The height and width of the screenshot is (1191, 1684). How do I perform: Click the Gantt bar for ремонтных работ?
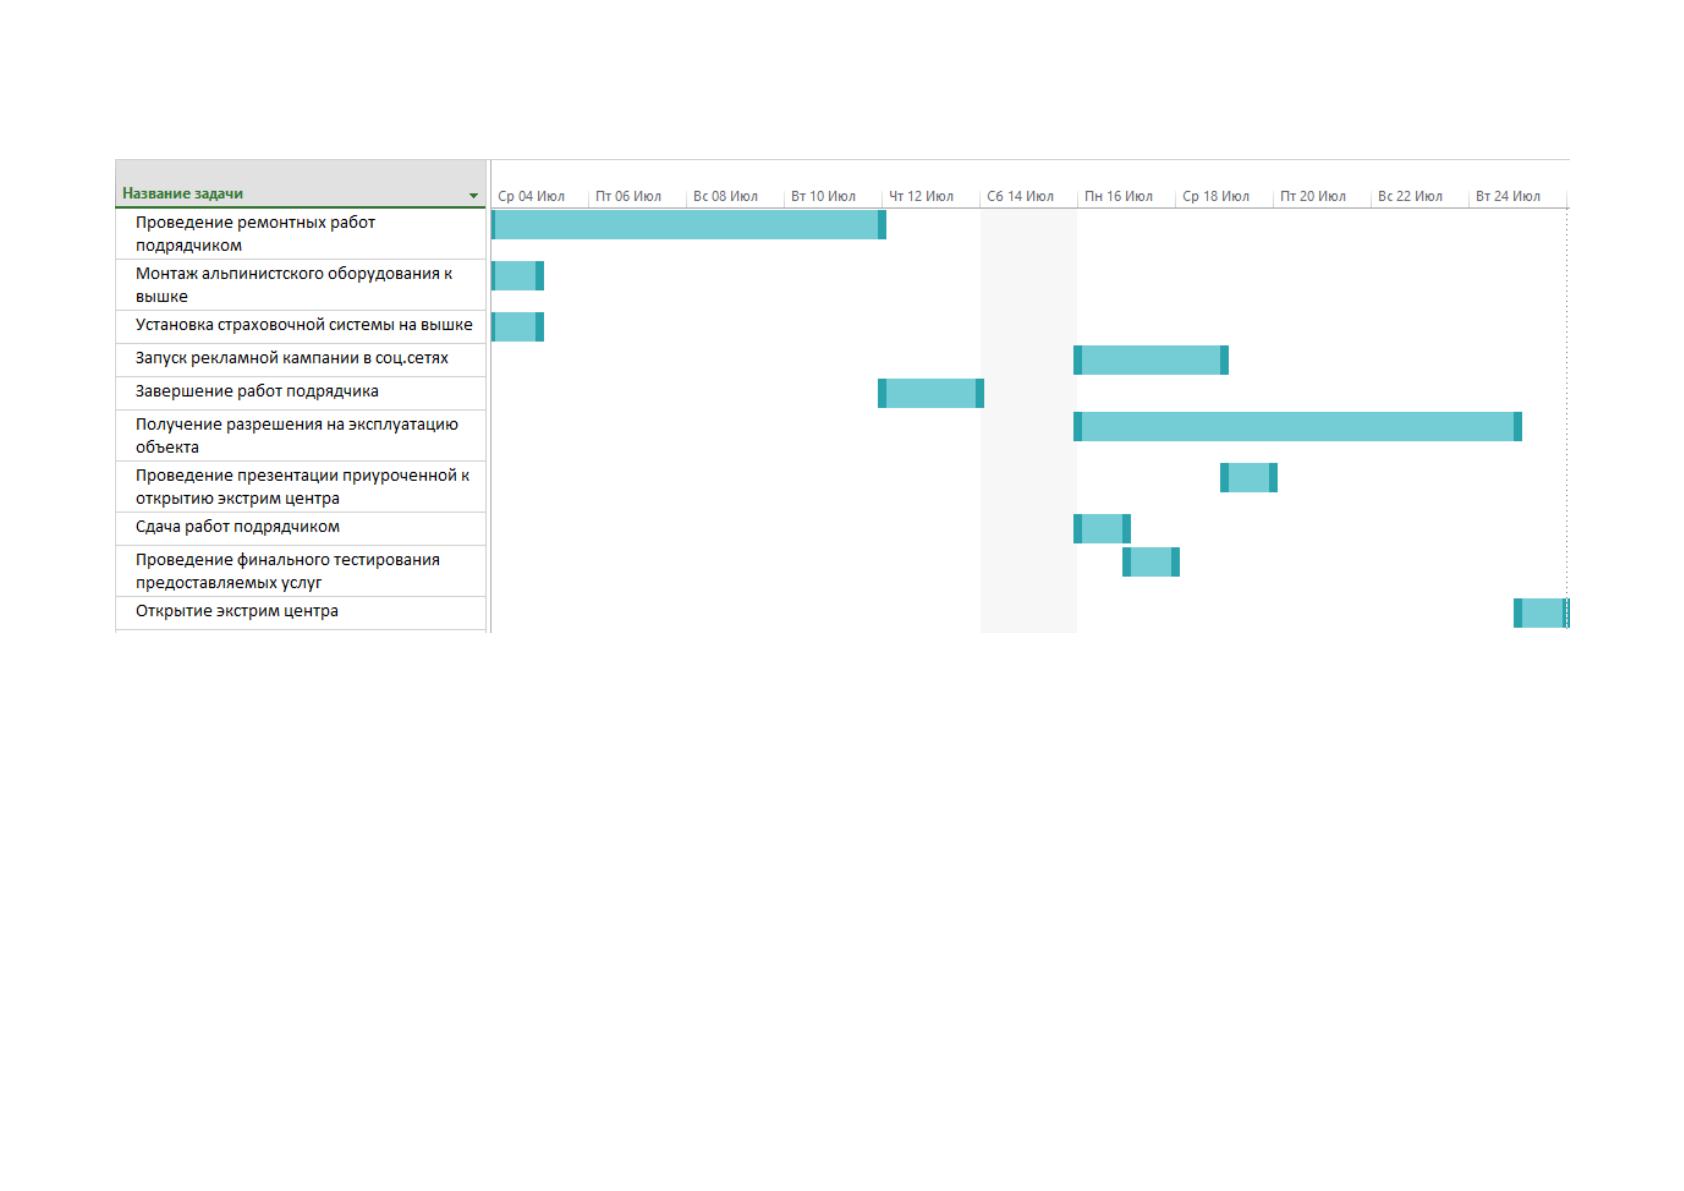tap(689, 225)
